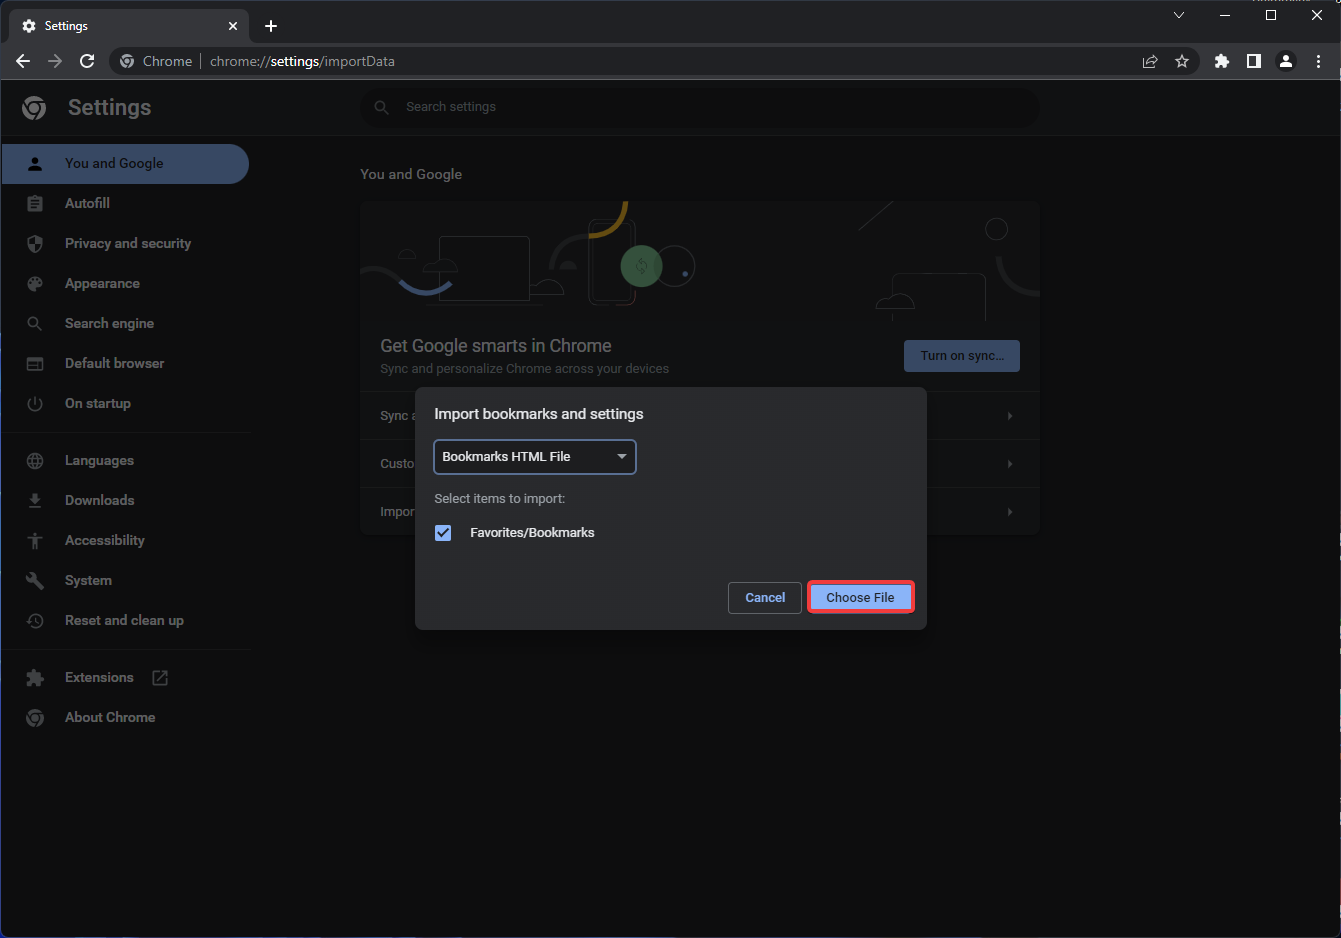This screenshot has width=1341, height=938.
Task: Click the Search engine magnifier icon
Action: pyautogui.click(x=35, y=323)
